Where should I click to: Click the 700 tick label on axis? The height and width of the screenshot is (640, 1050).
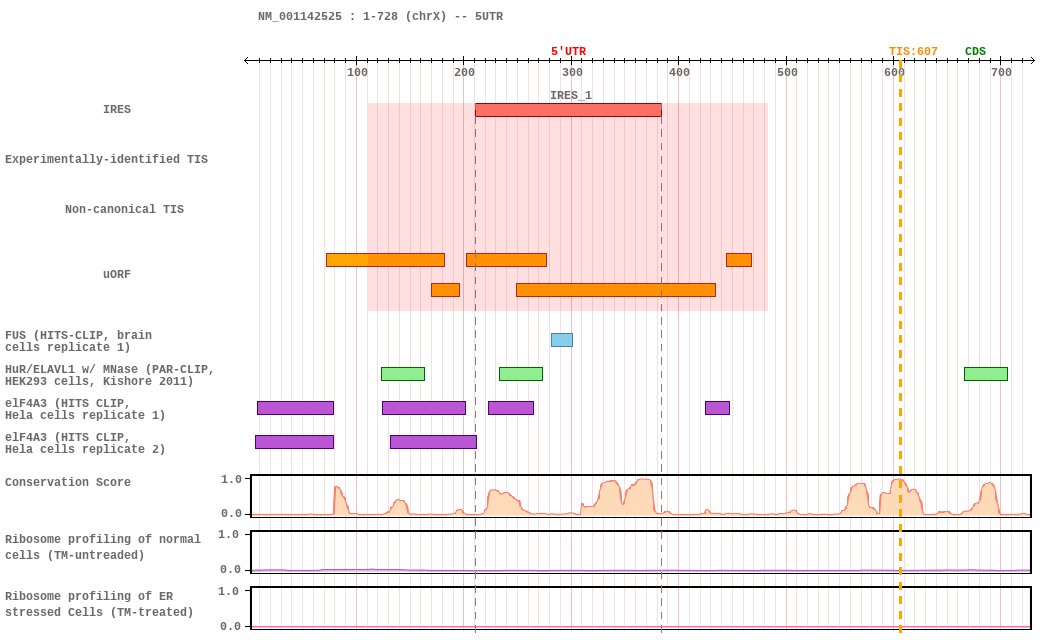pos(1001,72)
